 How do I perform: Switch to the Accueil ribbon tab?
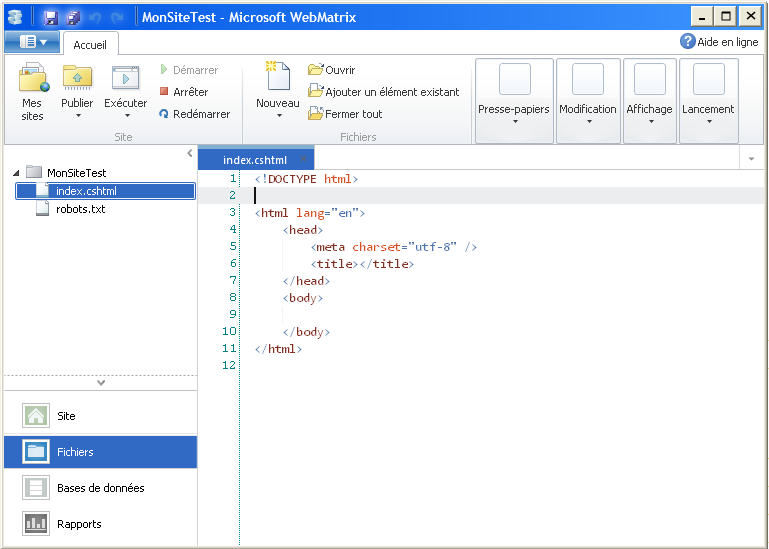(91, 44)
